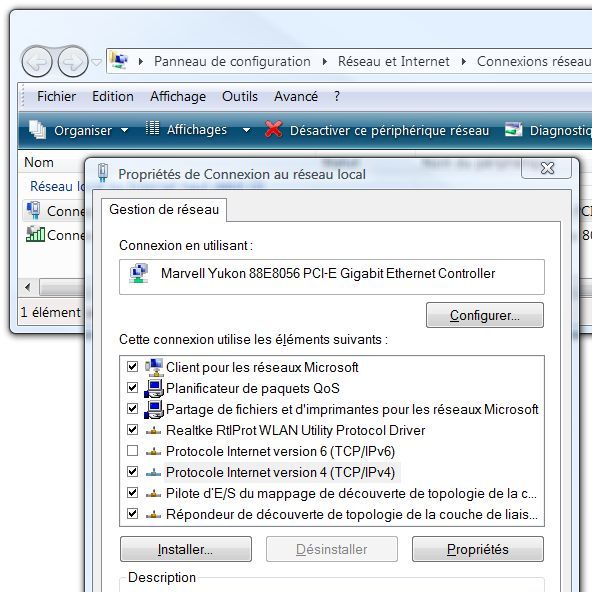Go to Réseau et Internet breadcrumb

point(393,62)
